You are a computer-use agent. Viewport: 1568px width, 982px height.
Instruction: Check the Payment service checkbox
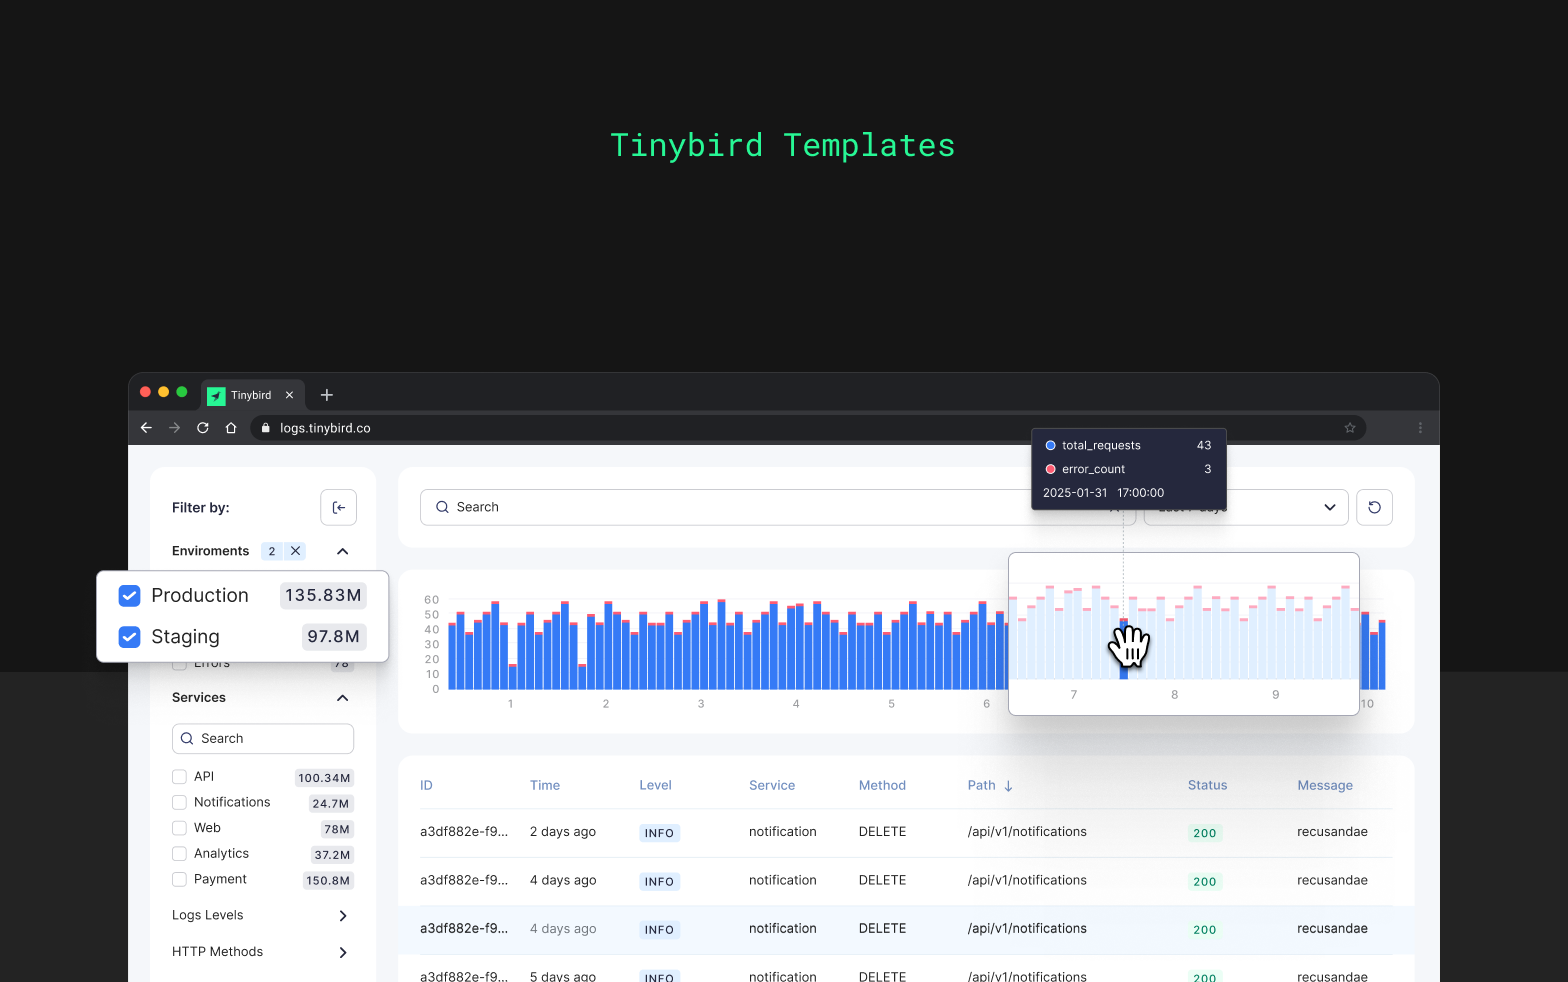[x=180, y=880]
